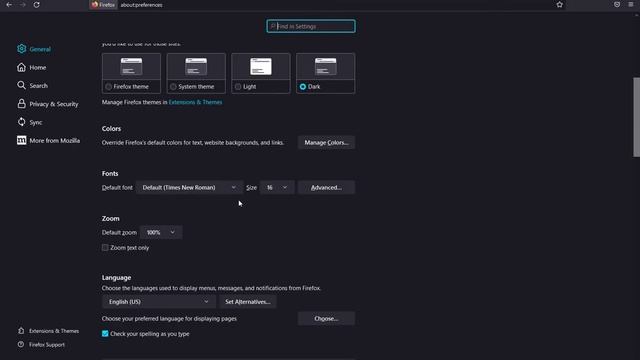Click the Extensions & Themes puzzle icon
The width and height of the screenshot is (640, 360).
21,331
